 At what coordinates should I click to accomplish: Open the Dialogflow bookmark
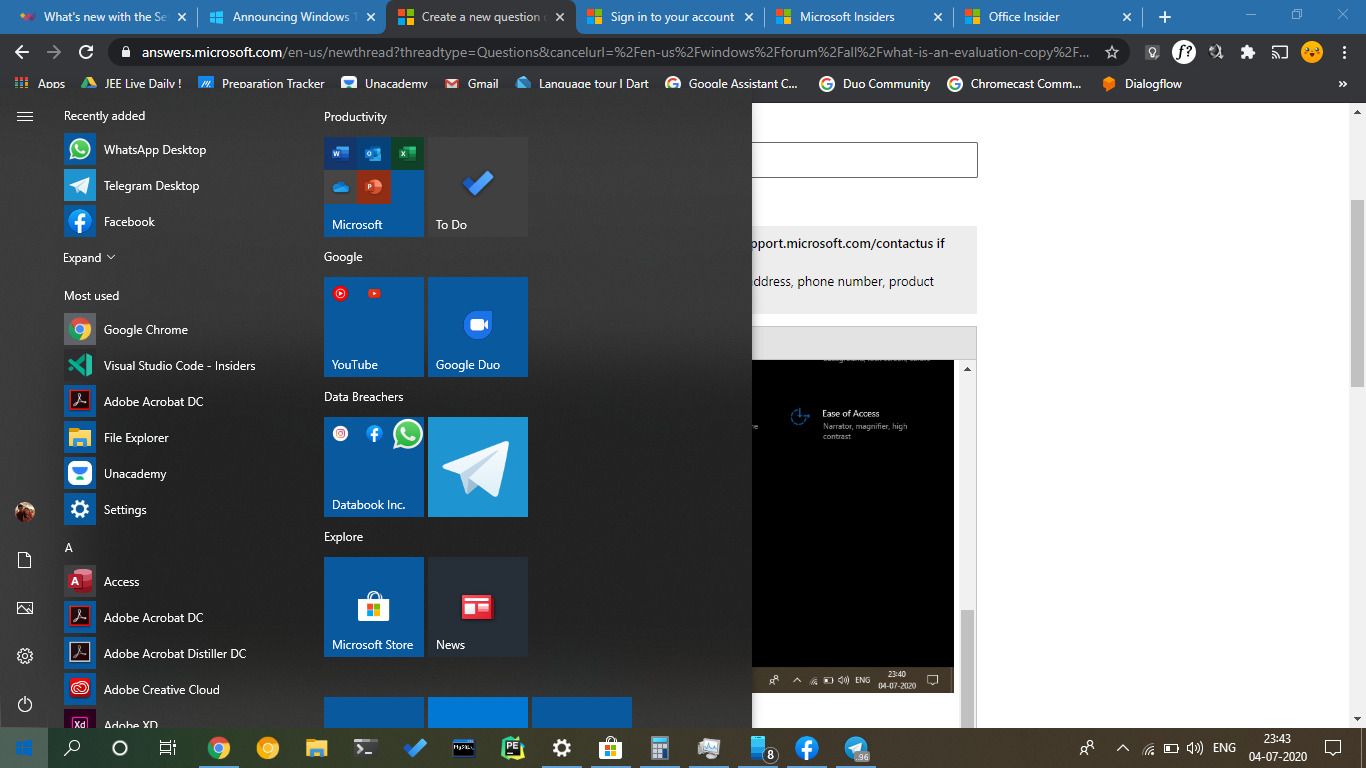click(x=1142, y=84)
